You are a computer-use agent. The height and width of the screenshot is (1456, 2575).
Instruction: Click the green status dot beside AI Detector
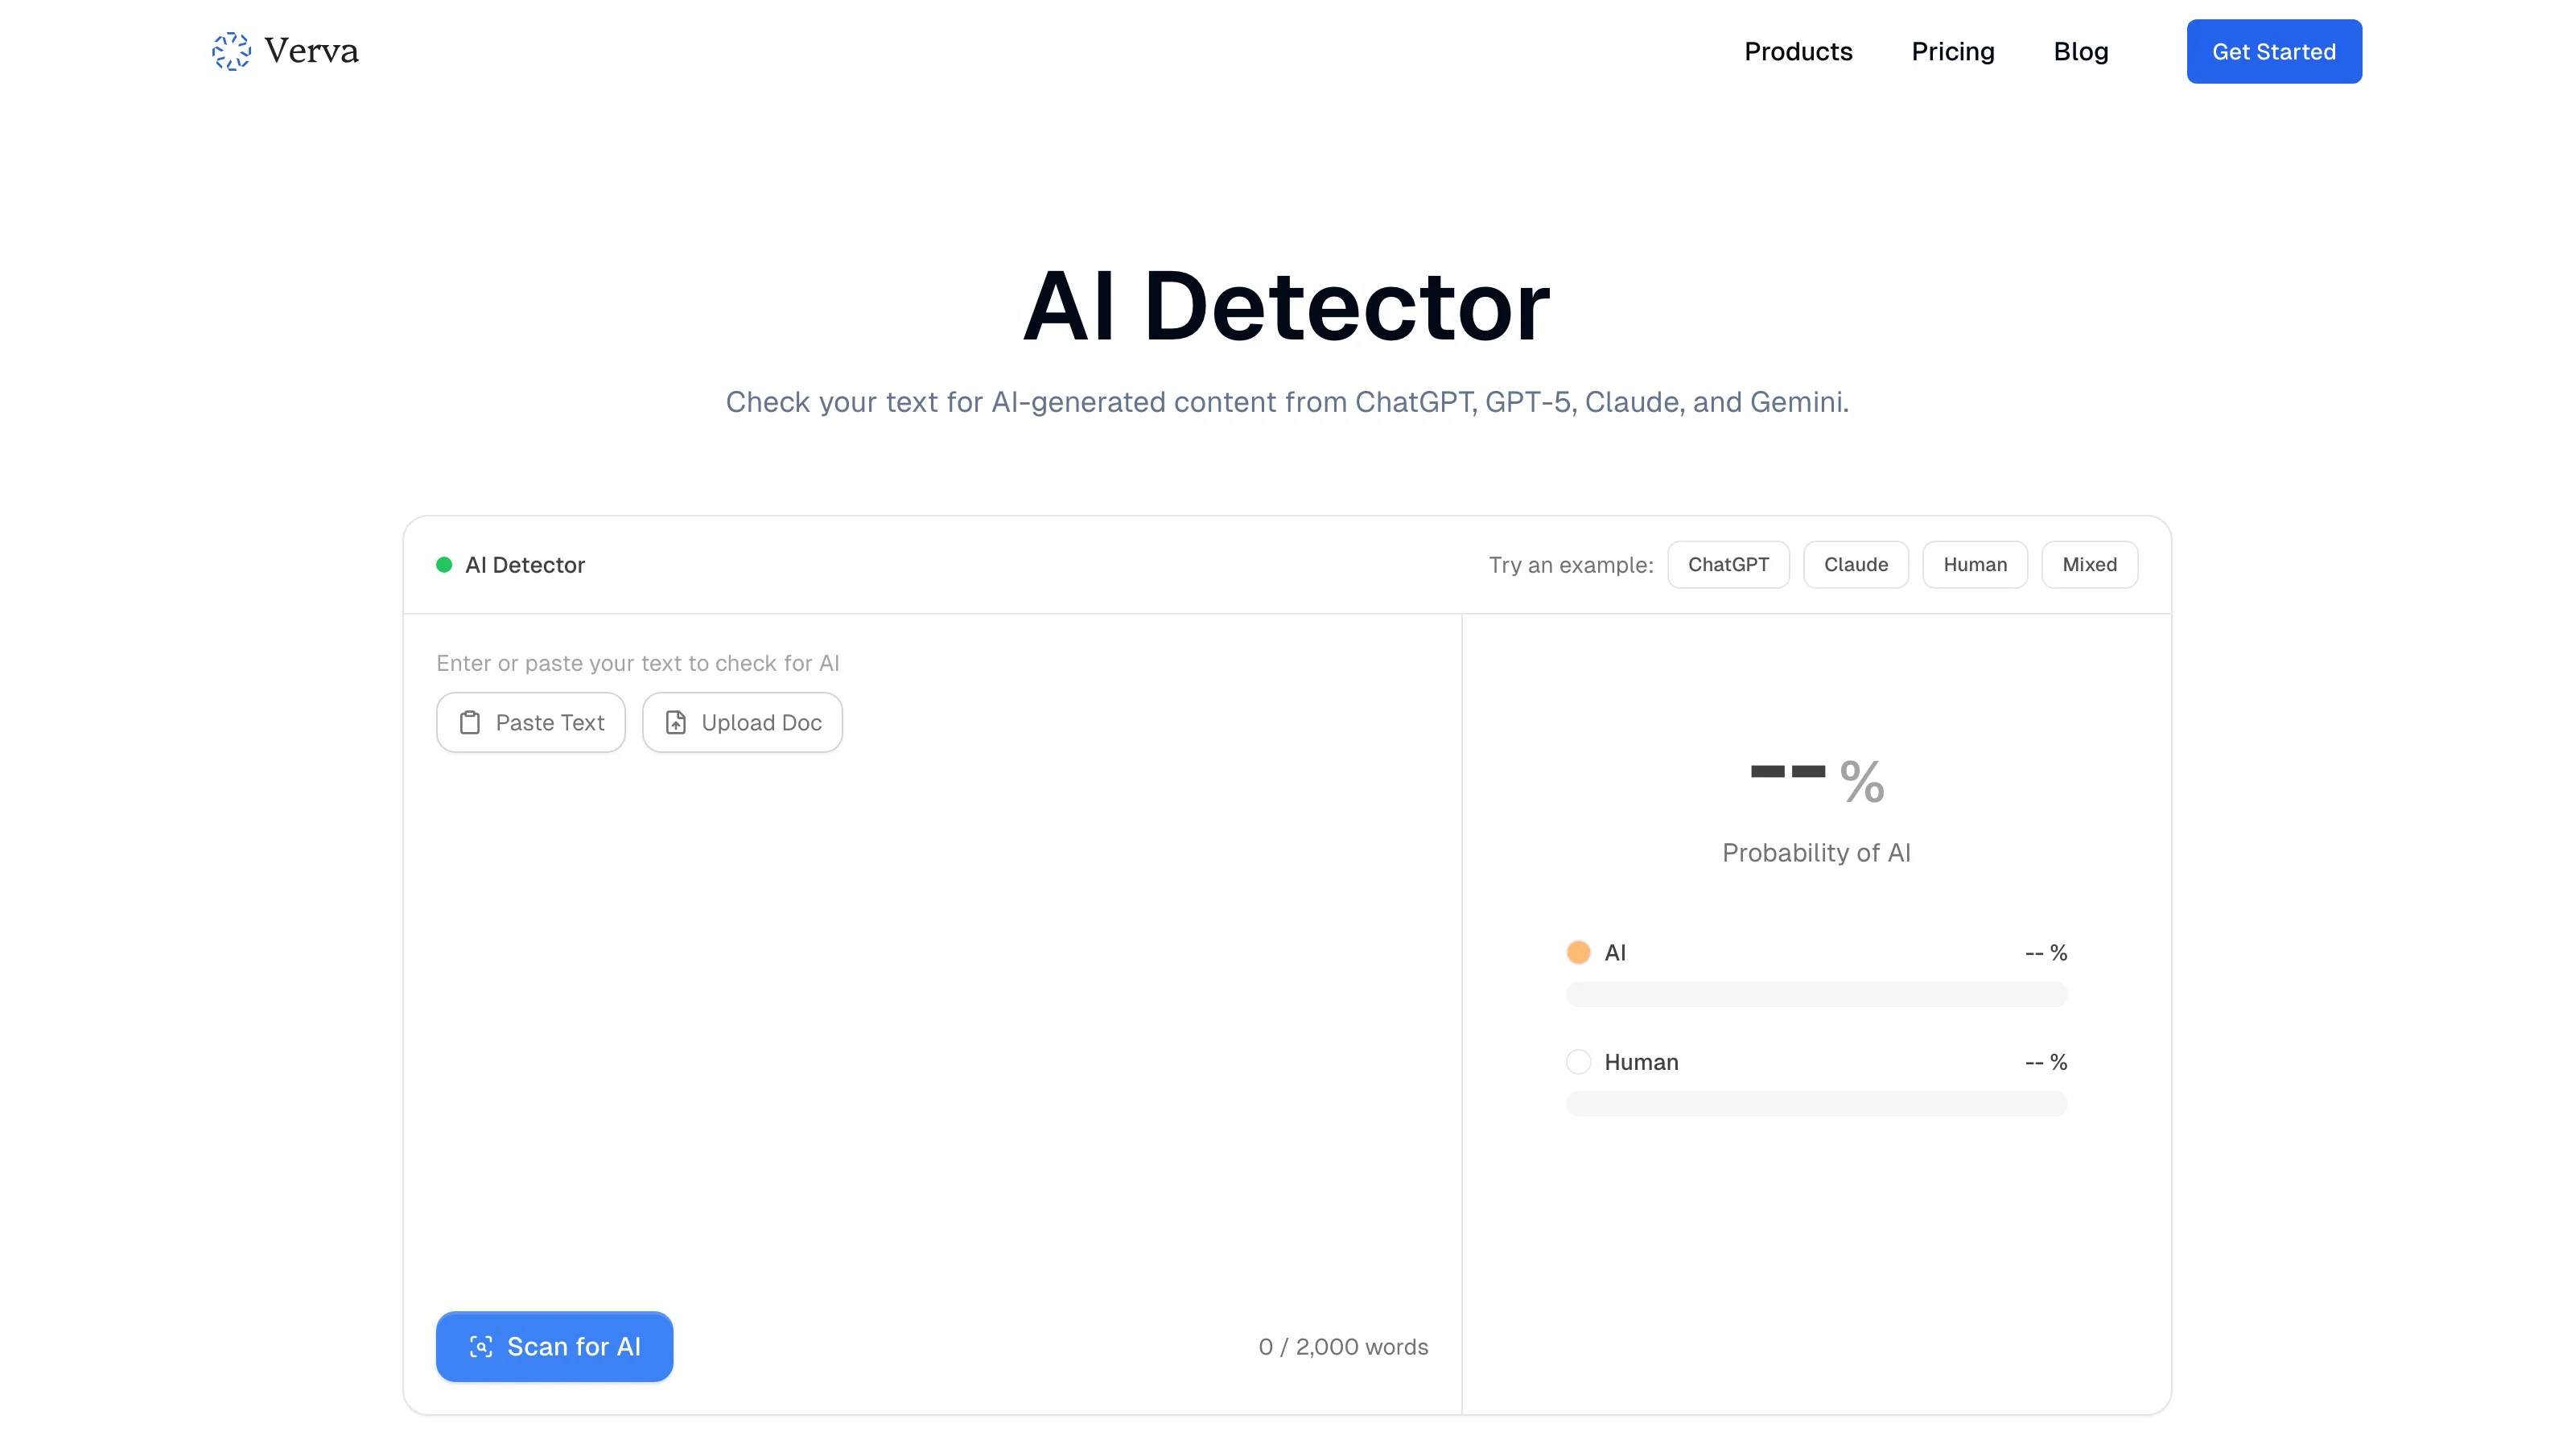click(444, 565)
